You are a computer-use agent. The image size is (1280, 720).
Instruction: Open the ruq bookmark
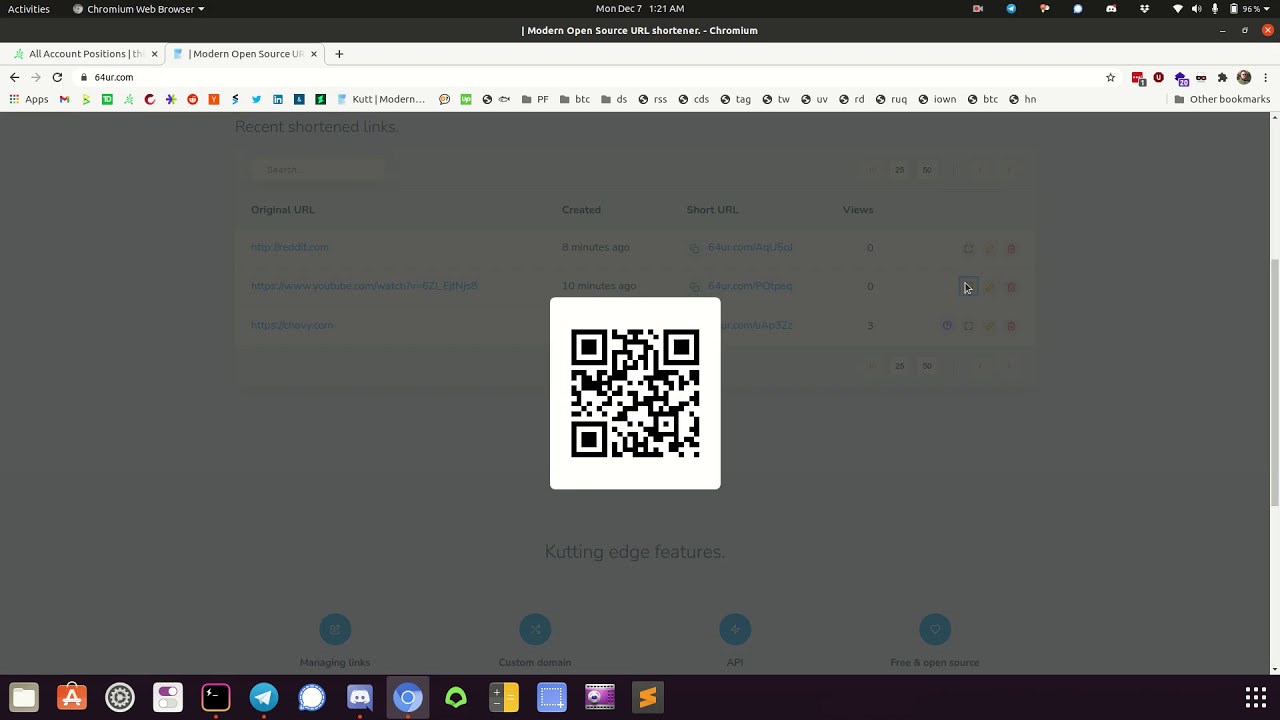[891, 99]
